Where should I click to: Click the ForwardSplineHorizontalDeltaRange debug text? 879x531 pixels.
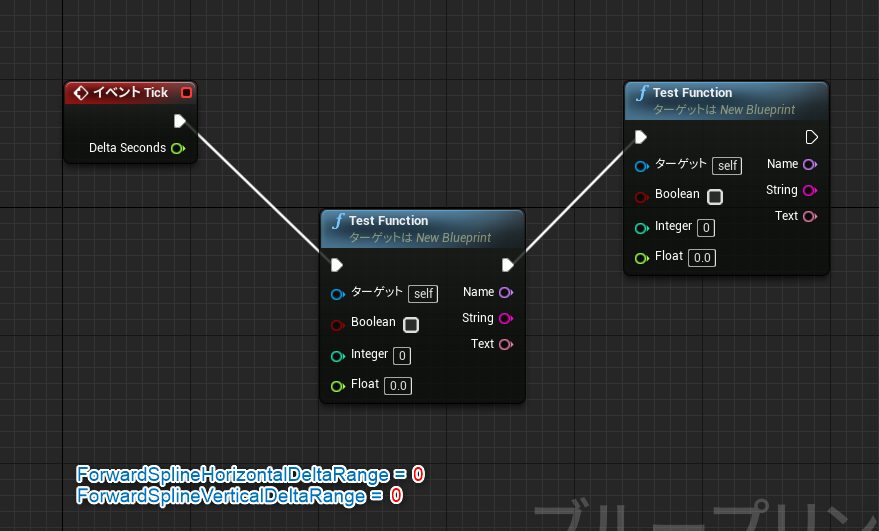(x=250, y=474)
